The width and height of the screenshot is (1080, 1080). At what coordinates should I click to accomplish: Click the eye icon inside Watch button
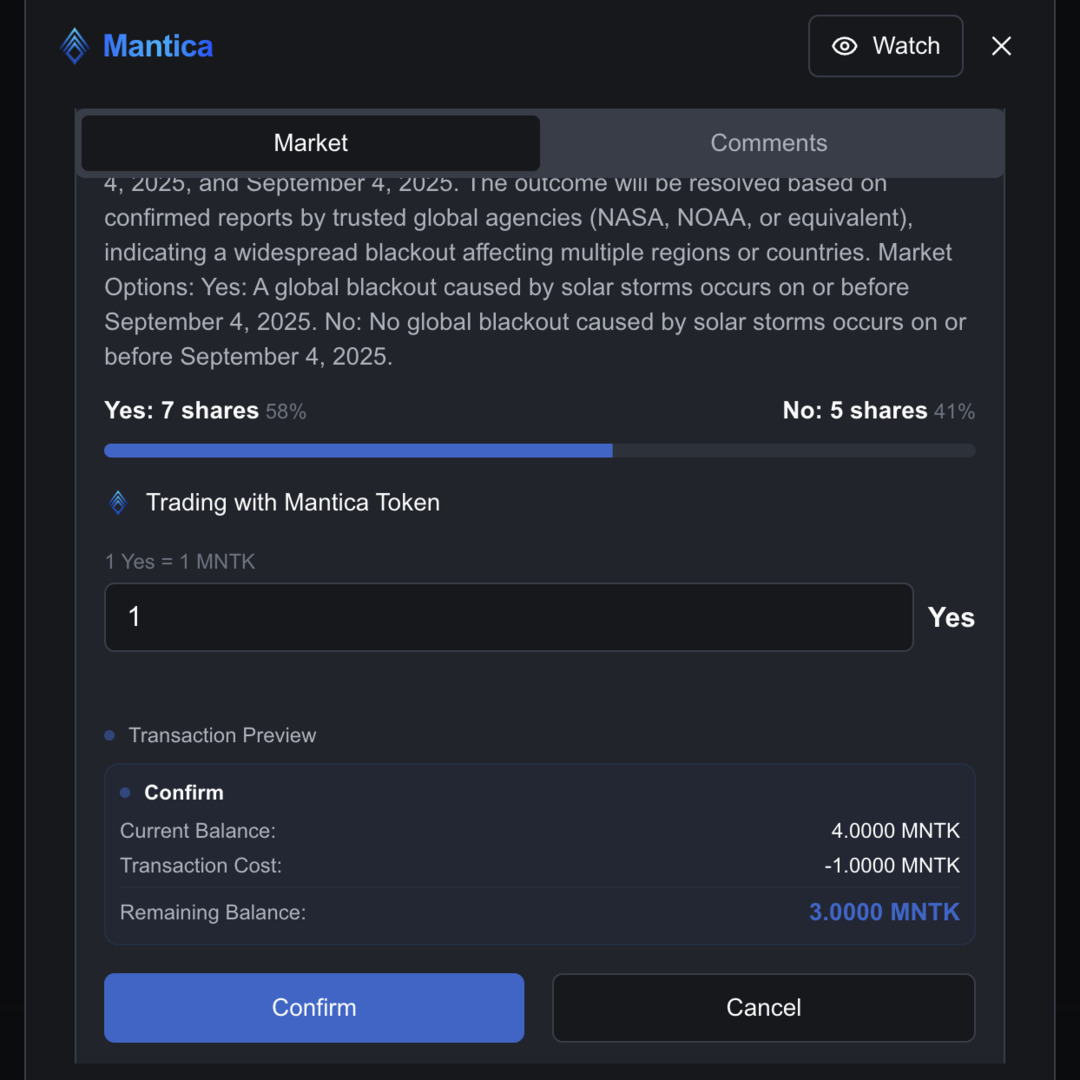click(x=845, y=46)
